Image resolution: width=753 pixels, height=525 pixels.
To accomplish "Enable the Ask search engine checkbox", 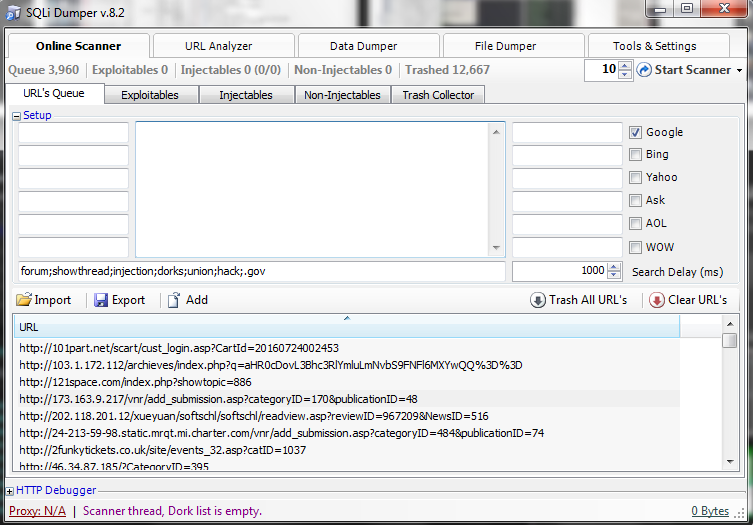I will (x=635, y=200).
